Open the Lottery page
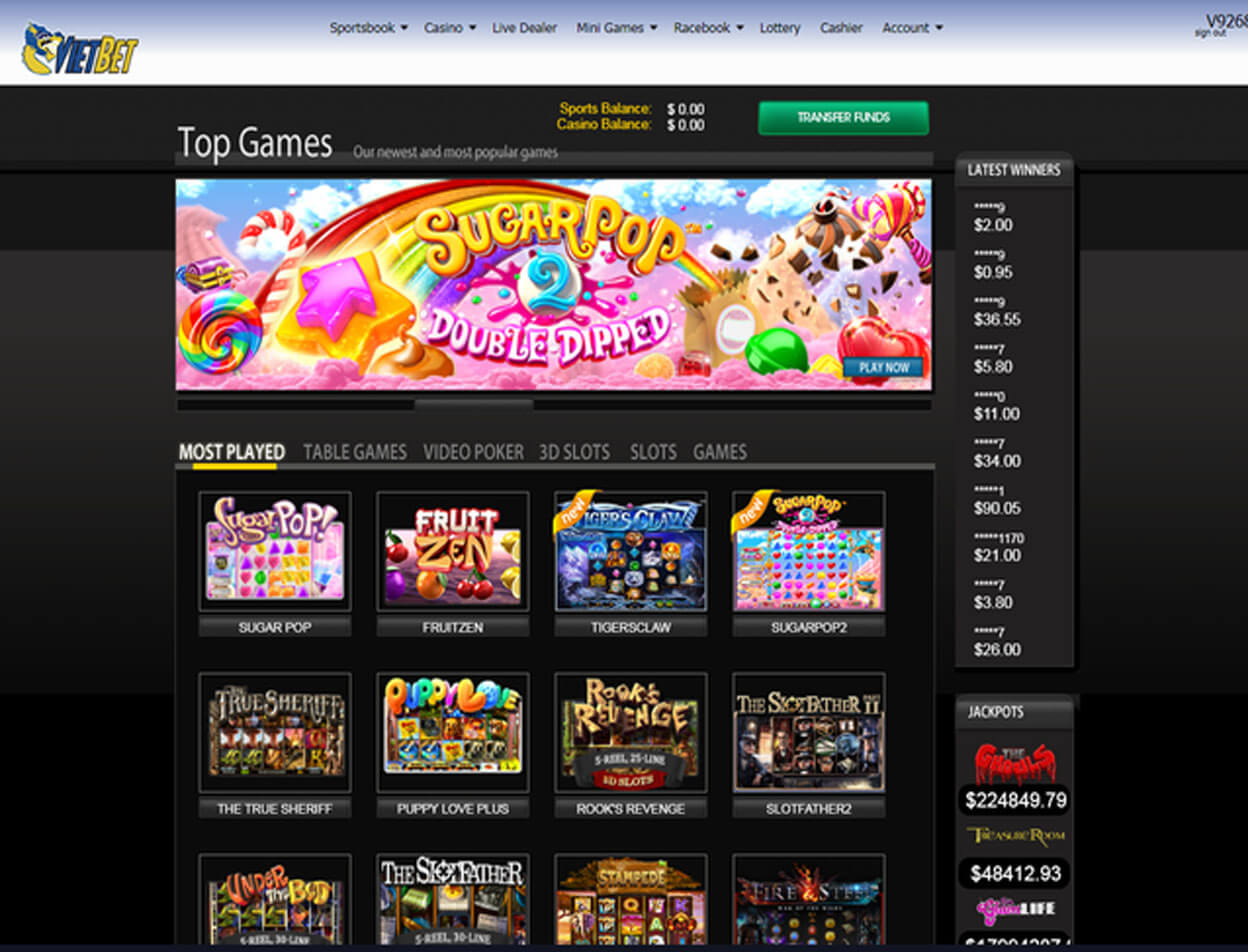 coord(780,28)
